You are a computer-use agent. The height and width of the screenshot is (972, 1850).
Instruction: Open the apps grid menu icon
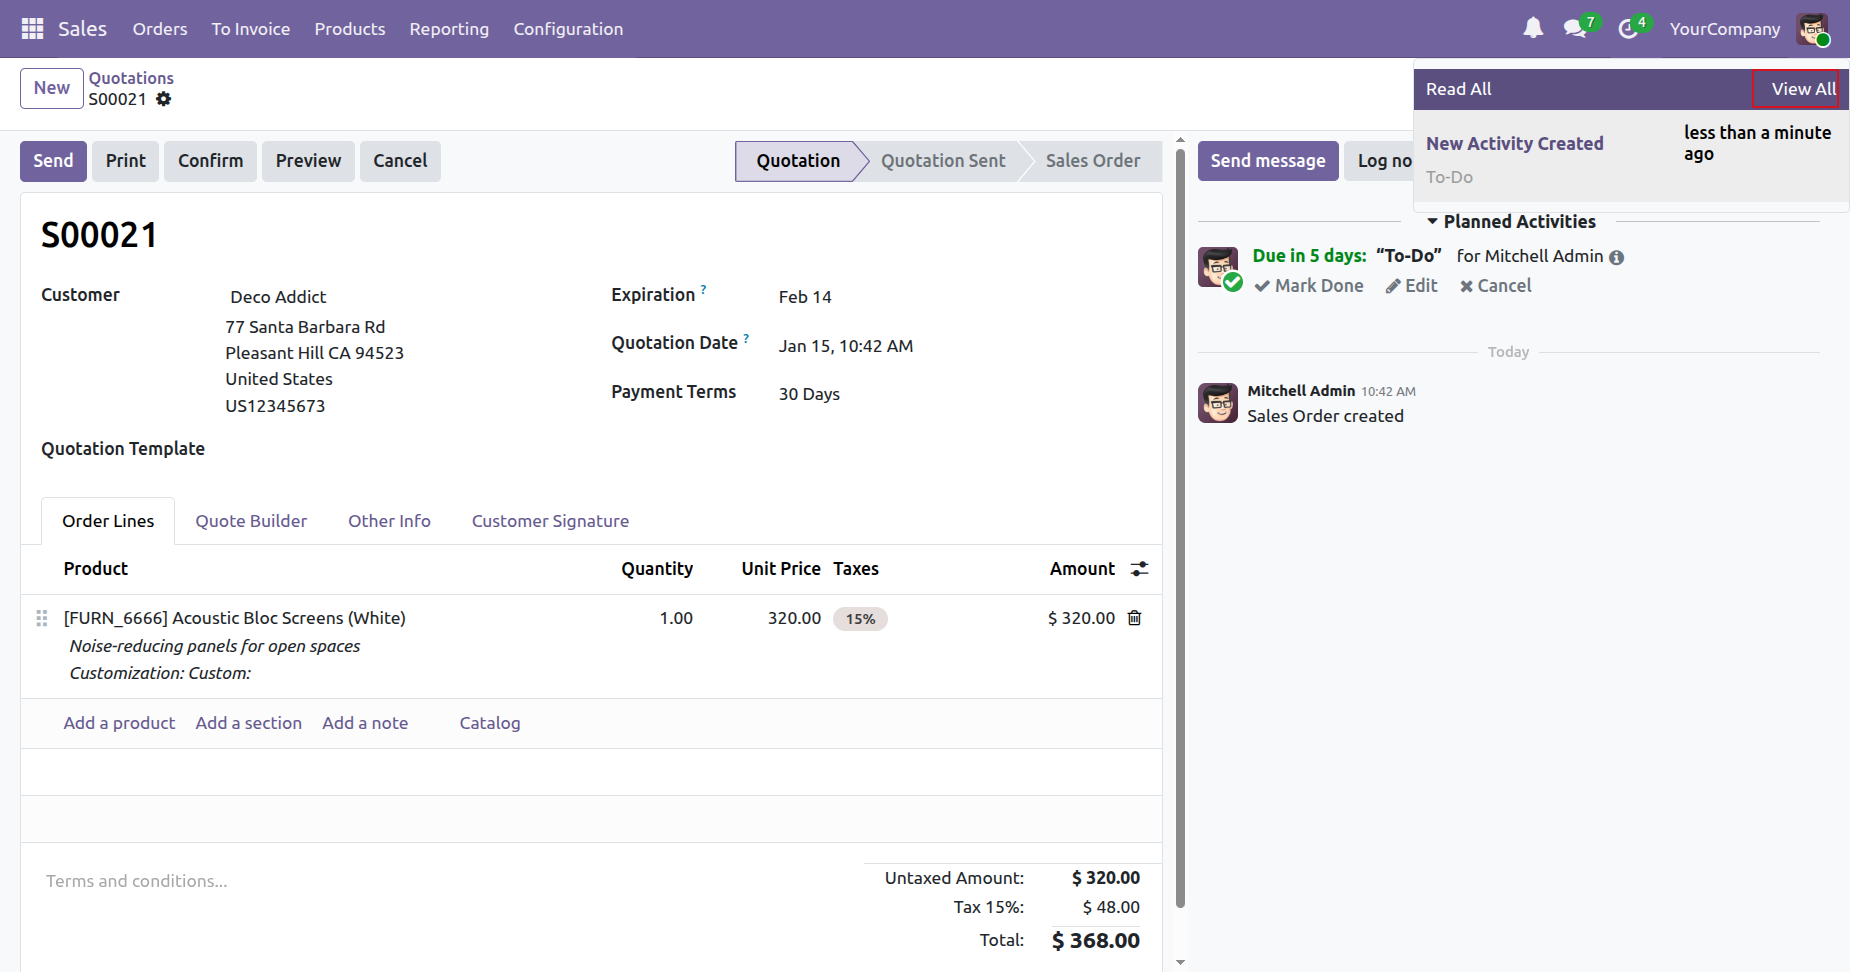click(32, 29)
